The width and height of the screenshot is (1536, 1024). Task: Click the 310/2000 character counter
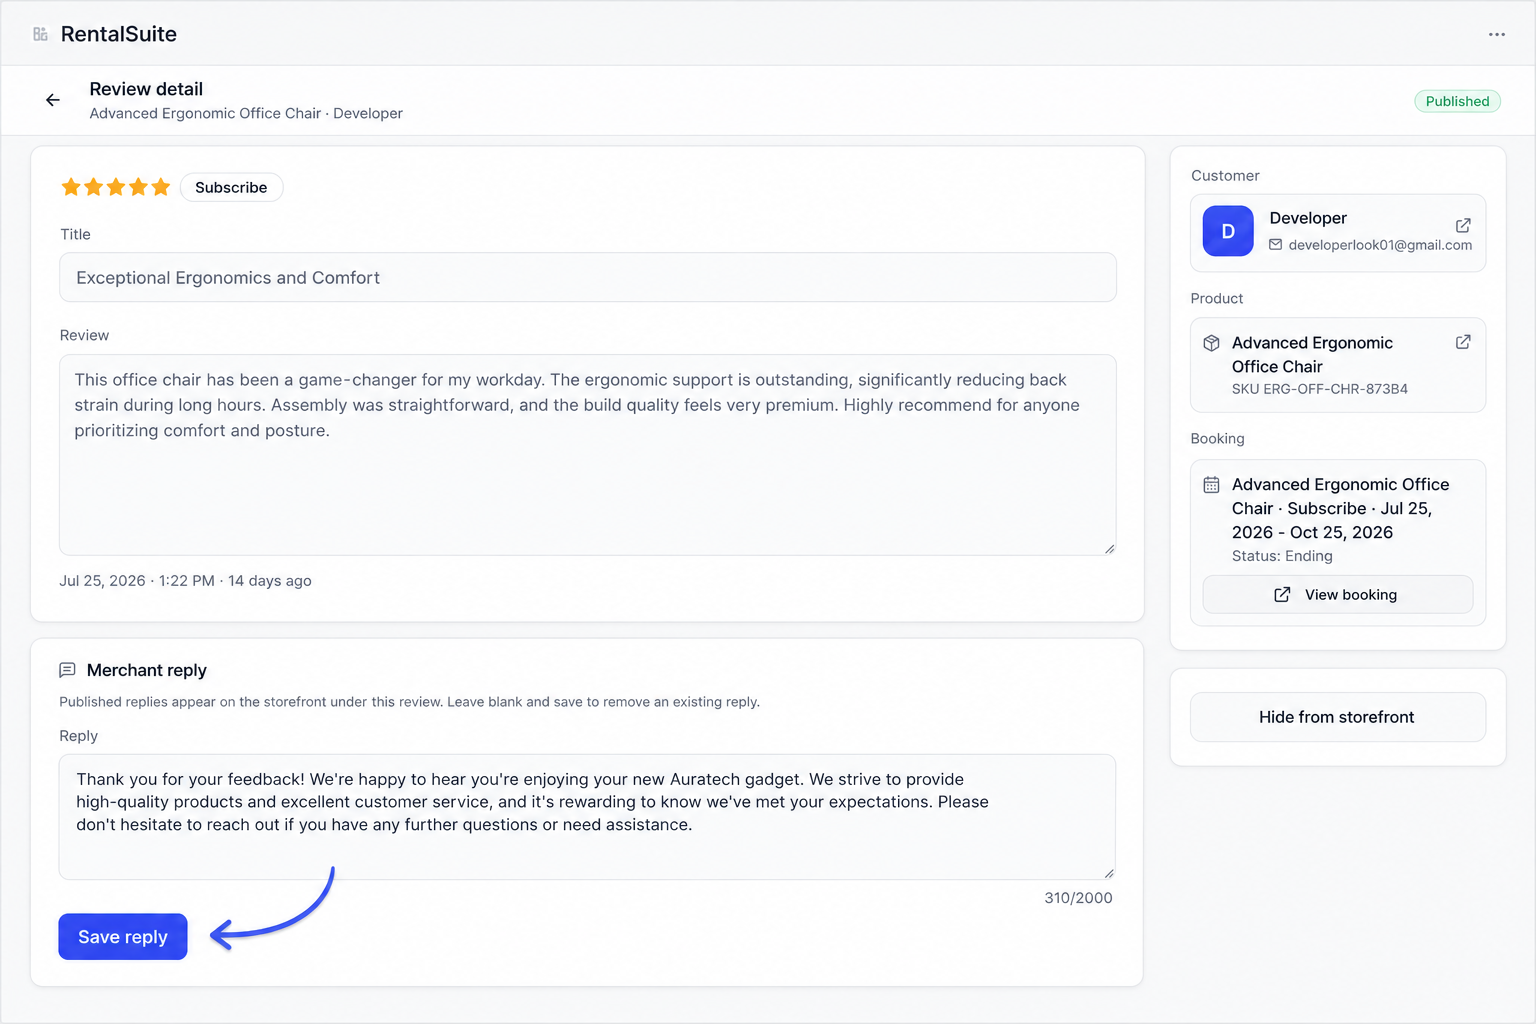(x=1078, y=898)
